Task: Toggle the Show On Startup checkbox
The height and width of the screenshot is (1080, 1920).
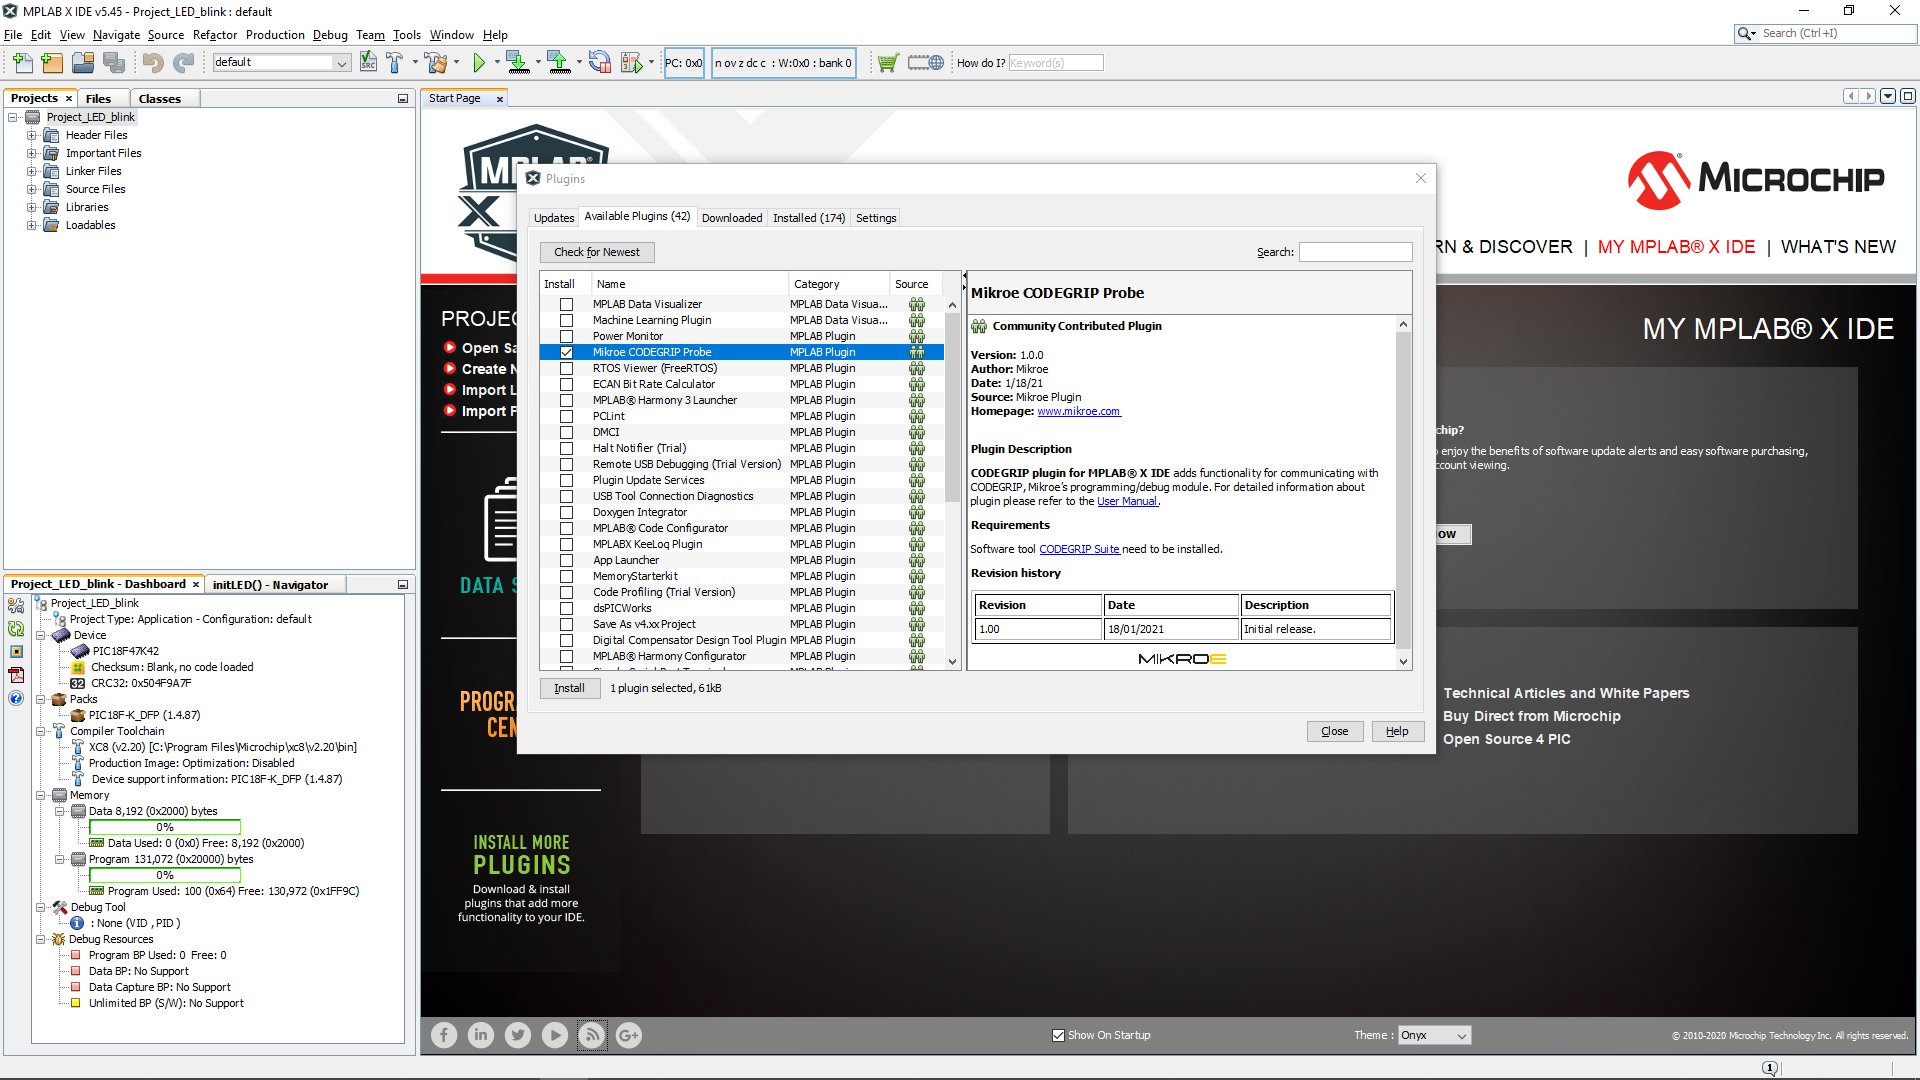Action: click(1058, 1035)
